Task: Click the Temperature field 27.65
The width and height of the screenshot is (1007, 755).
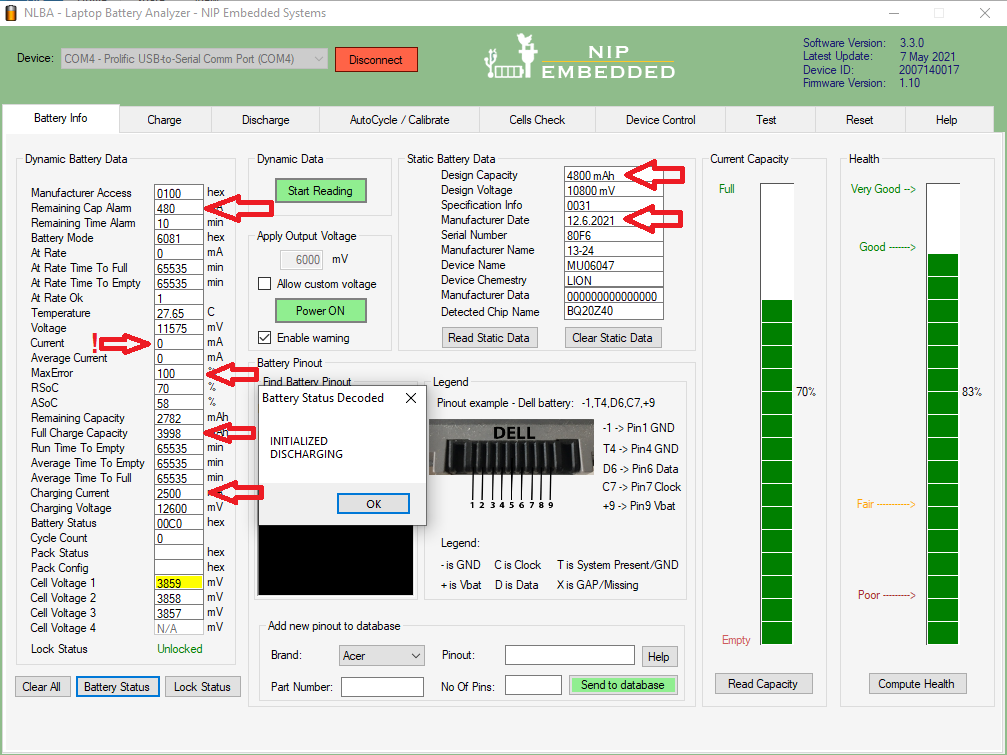Action: click(179, 313)
